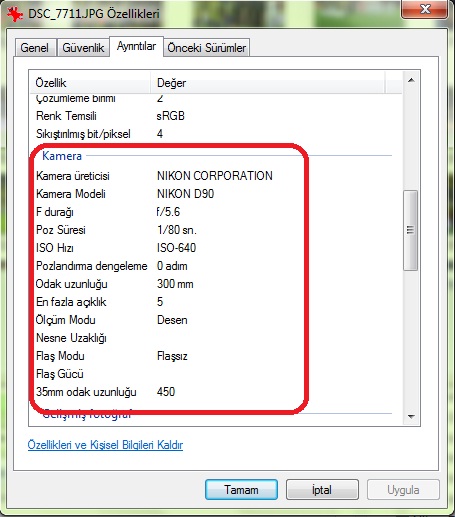
Task: Select the Ölçüm Modu property
Action: click(x=66, y=320)
